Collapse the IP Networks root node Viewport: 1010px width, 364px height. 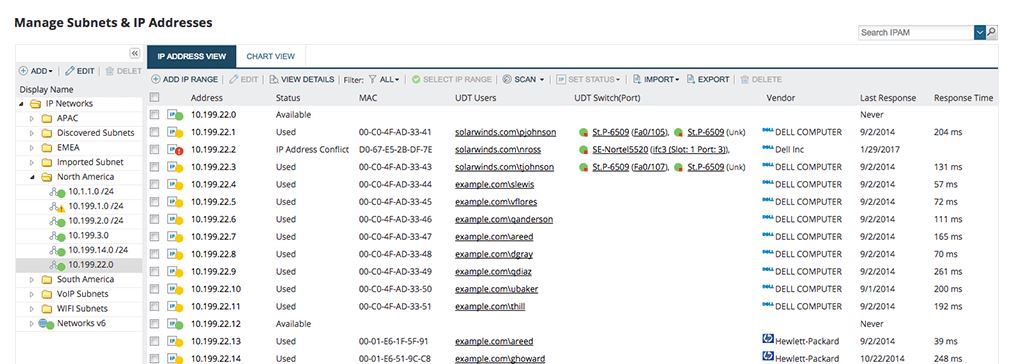pyautogui.click(x=21, y=104)
